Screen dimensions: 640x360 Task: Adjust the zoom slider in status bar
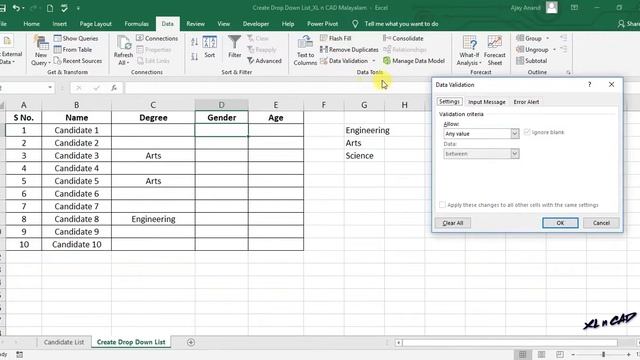coord(603,354)
